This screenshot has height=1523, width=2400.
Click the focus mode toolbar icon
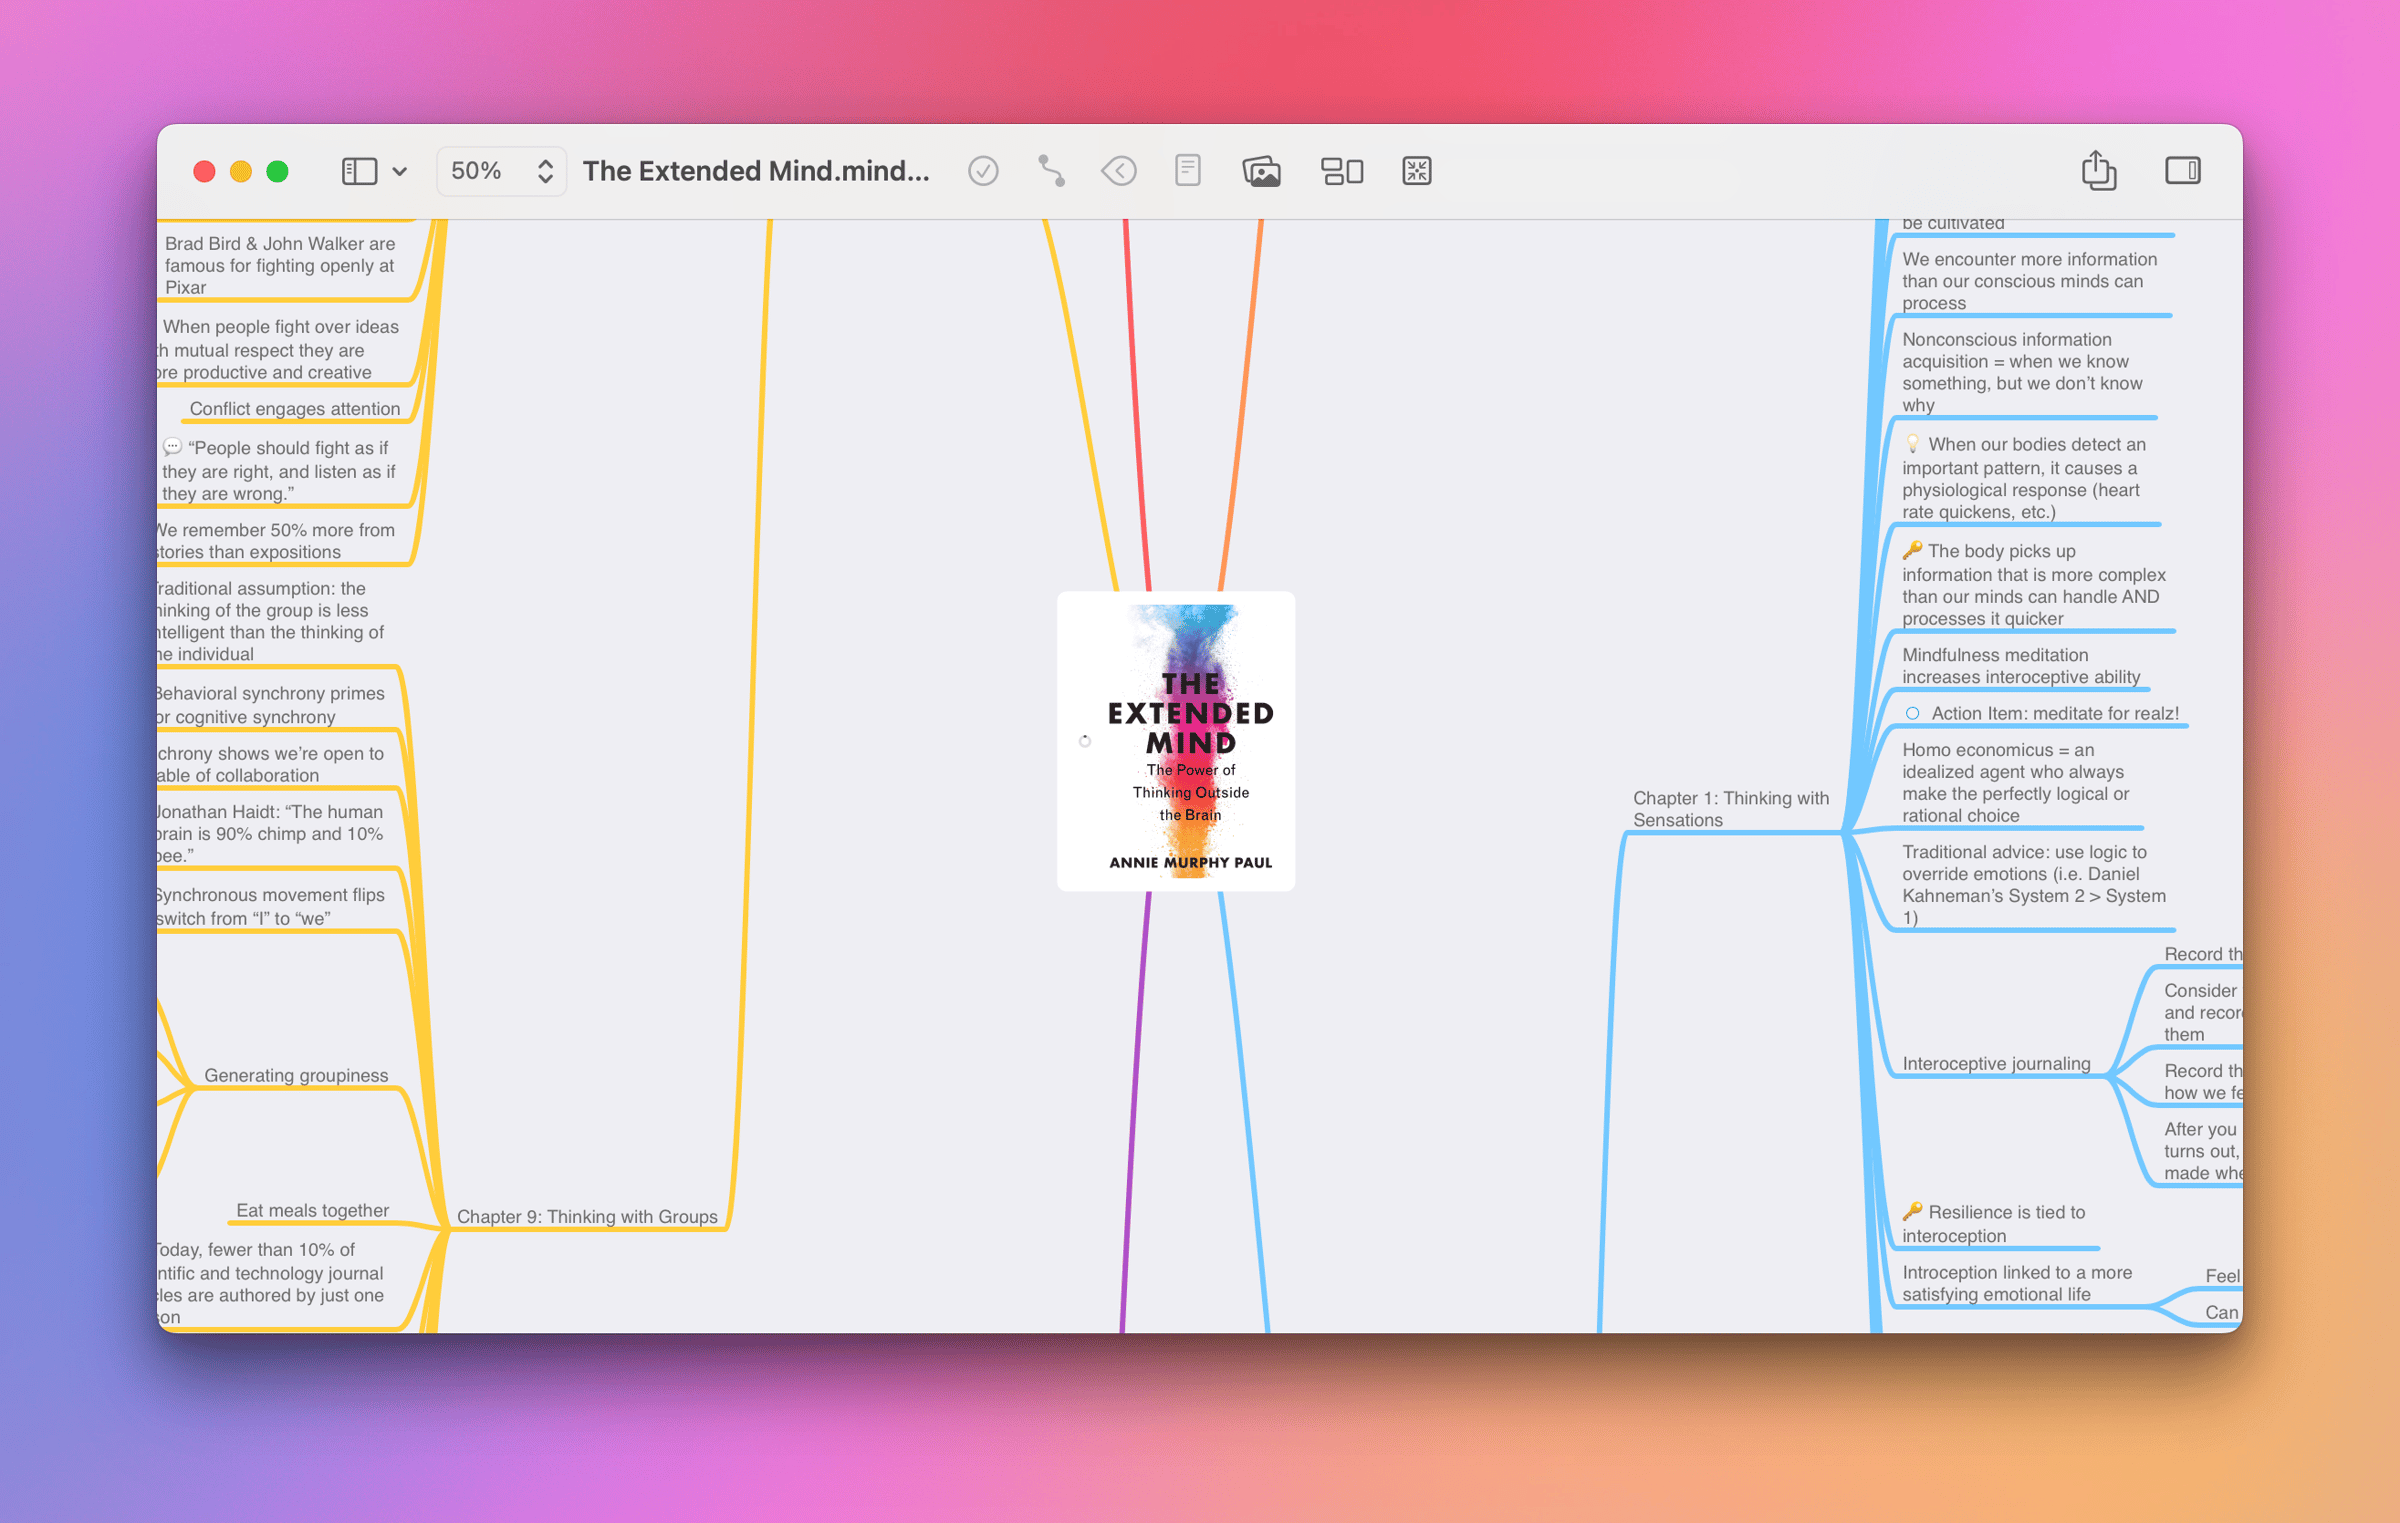click(x=1416, y=171)
